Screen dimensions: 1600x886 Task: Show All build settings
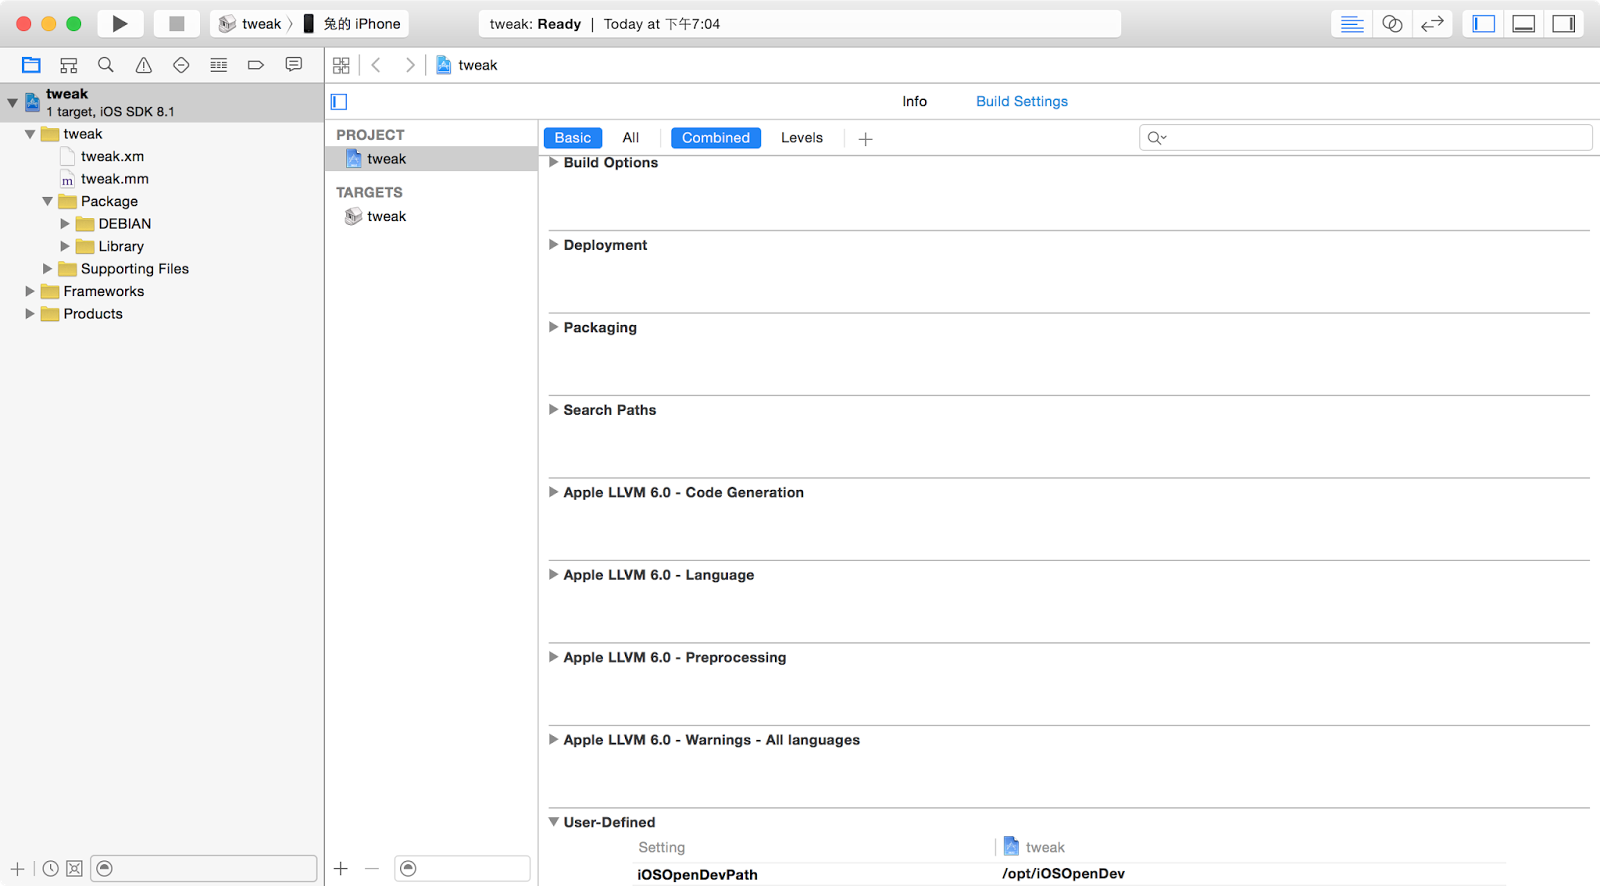tap(631, 138)
